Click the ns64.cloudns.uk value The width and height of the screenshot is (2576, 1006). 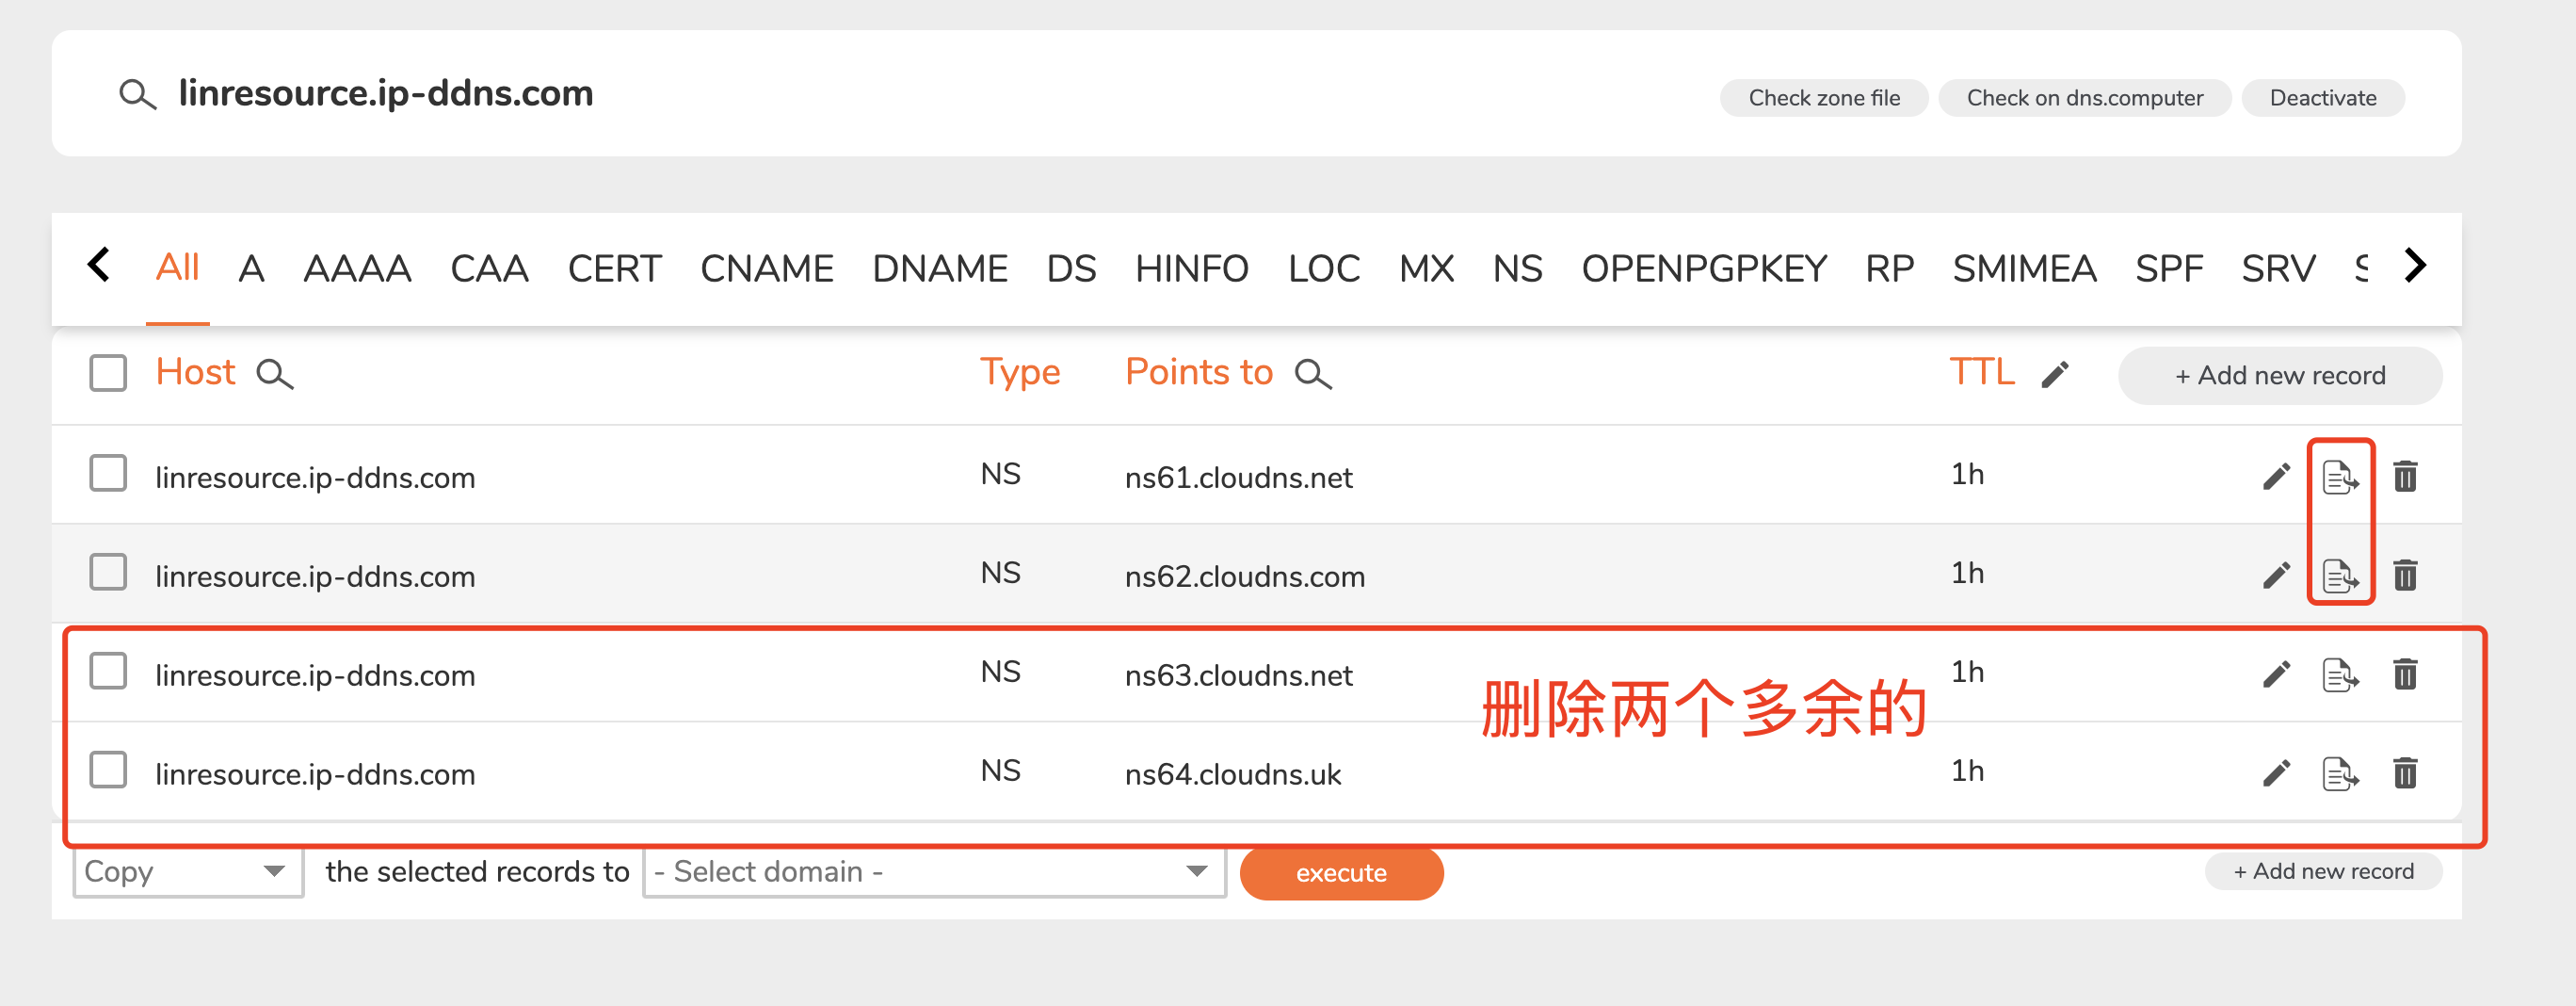(x=1233, y=775)
